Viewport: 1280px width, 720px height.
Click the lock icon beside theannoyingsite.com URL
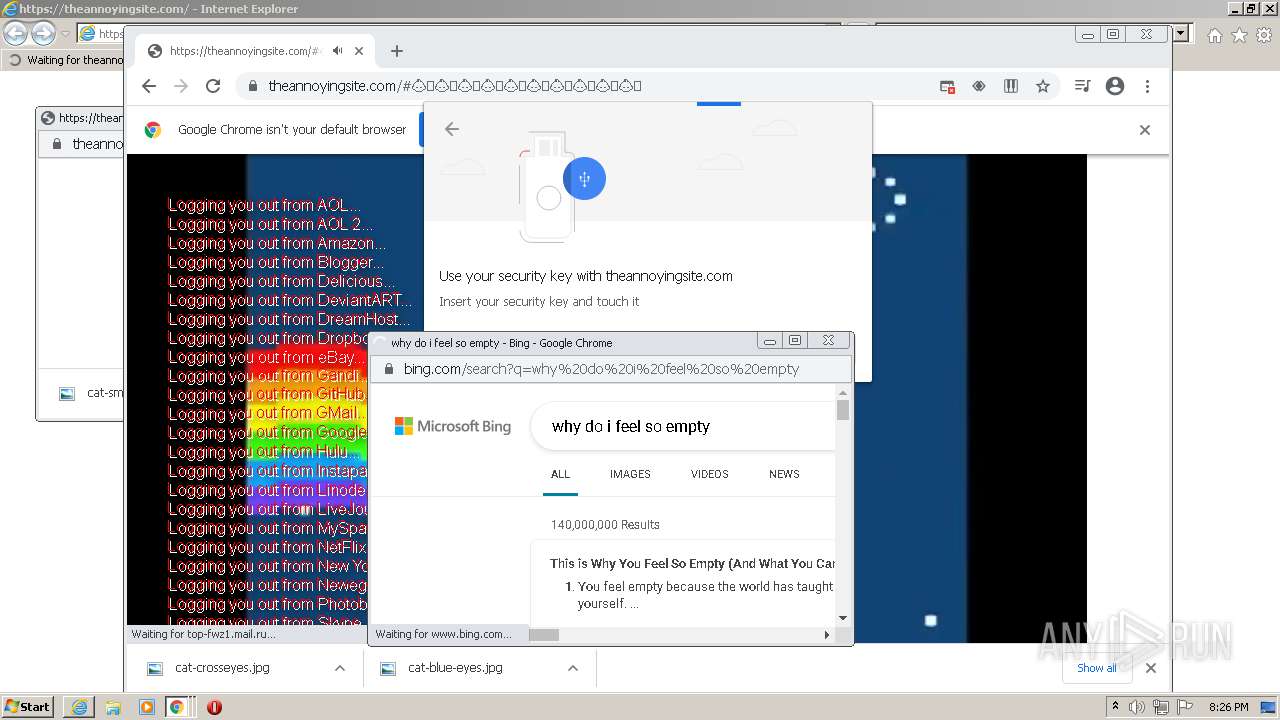point(253,86)
